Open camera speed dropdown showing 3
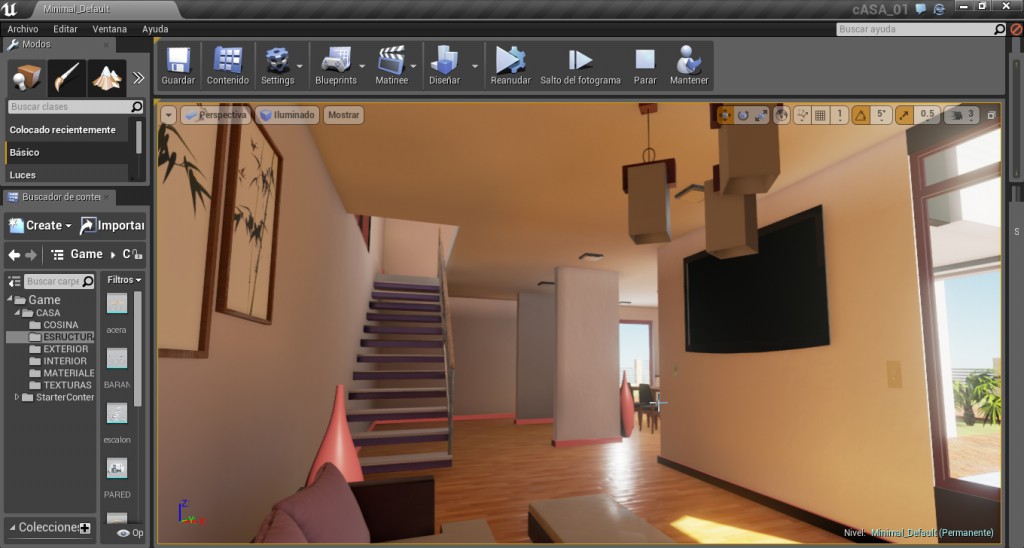 coord(962,116)
